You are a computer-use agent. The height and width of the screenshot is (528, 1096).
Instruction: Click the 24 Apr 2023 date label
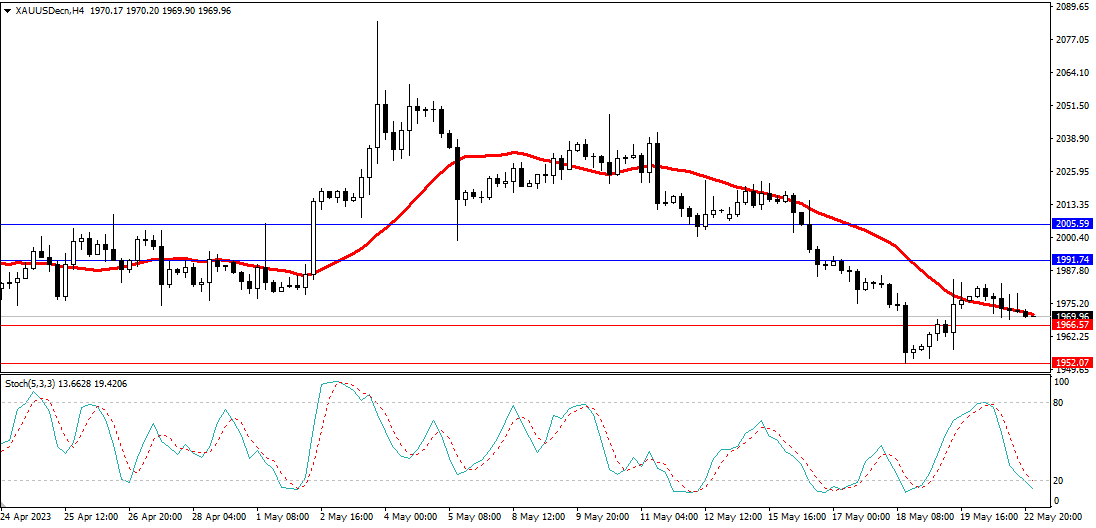point(27,518)
